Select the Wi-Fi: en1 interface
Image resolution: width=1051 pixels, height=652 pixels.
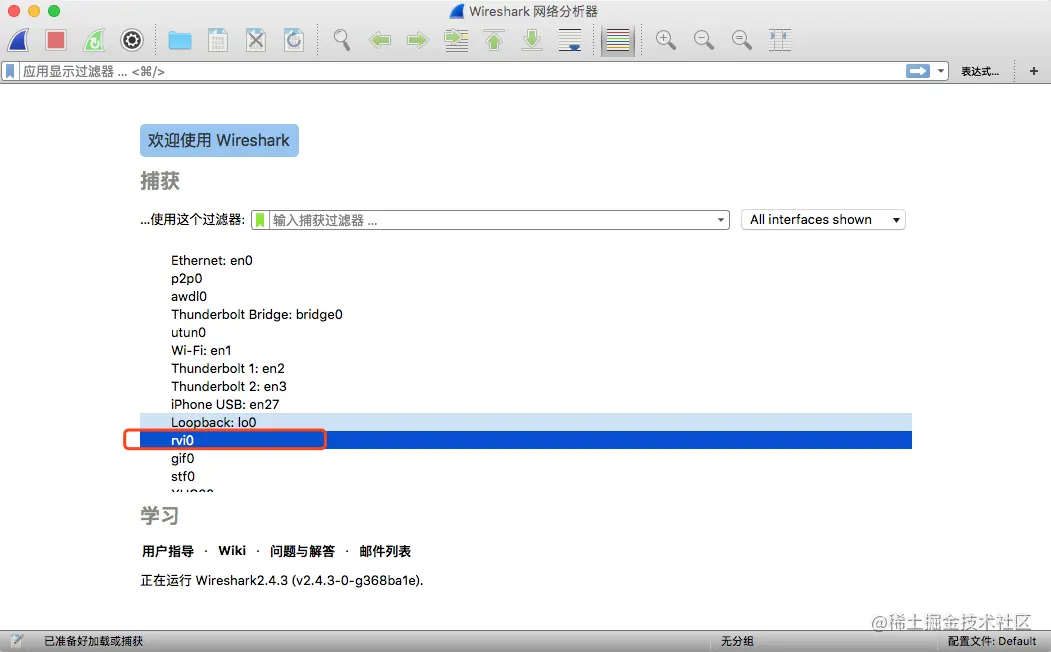click(201, 350)
